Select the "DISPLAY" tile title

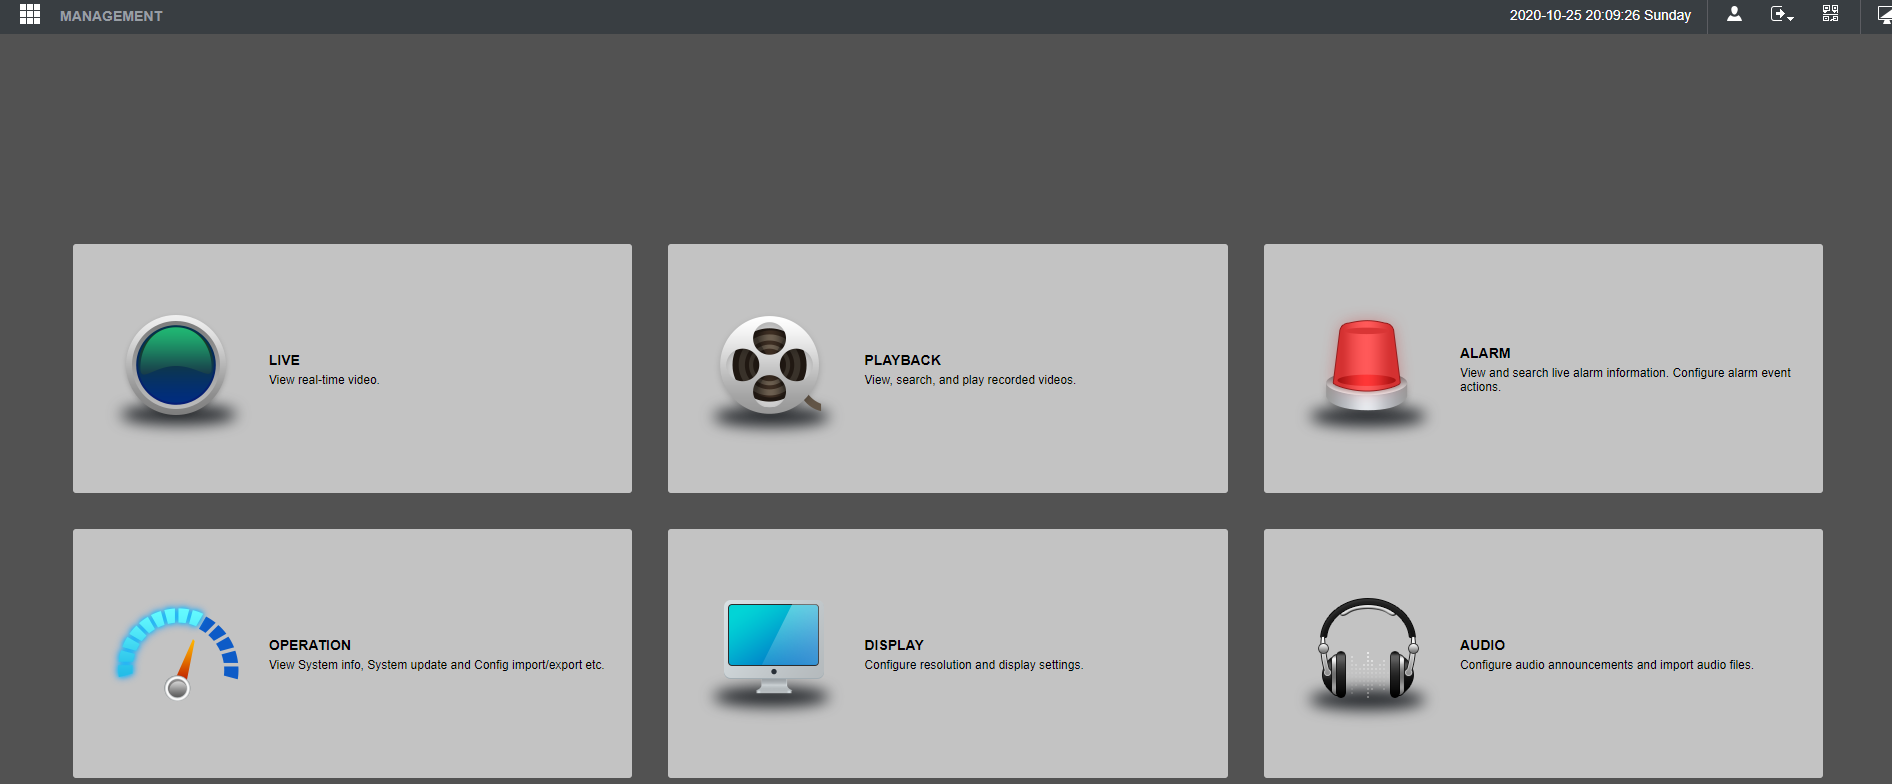pyautogui.click(x=894, y=645)
